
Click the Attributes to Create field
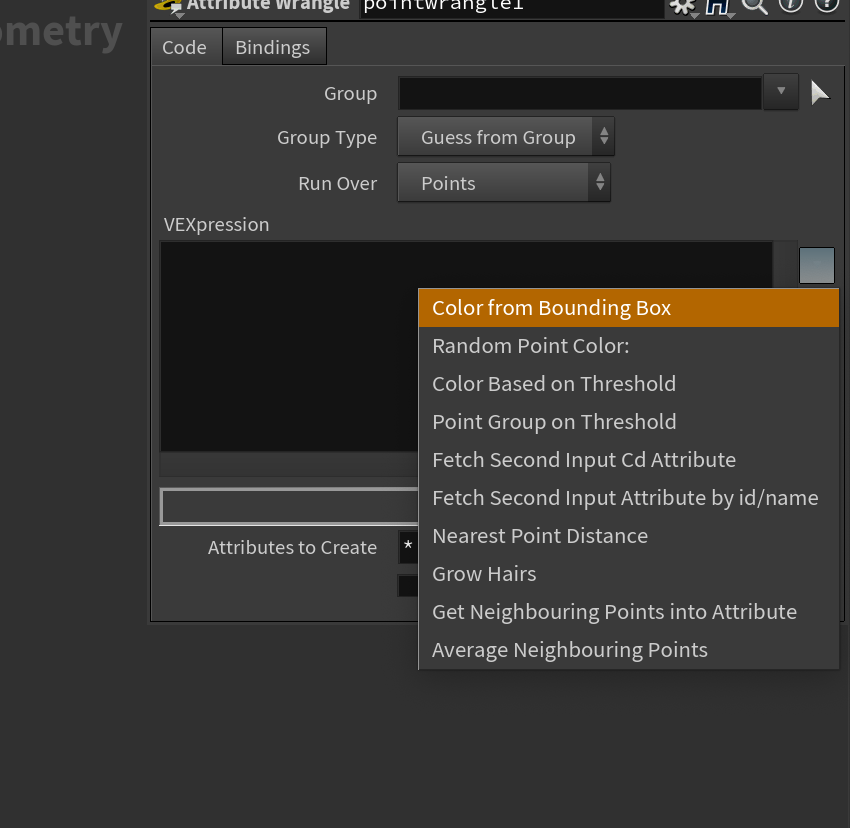(408, 547)
